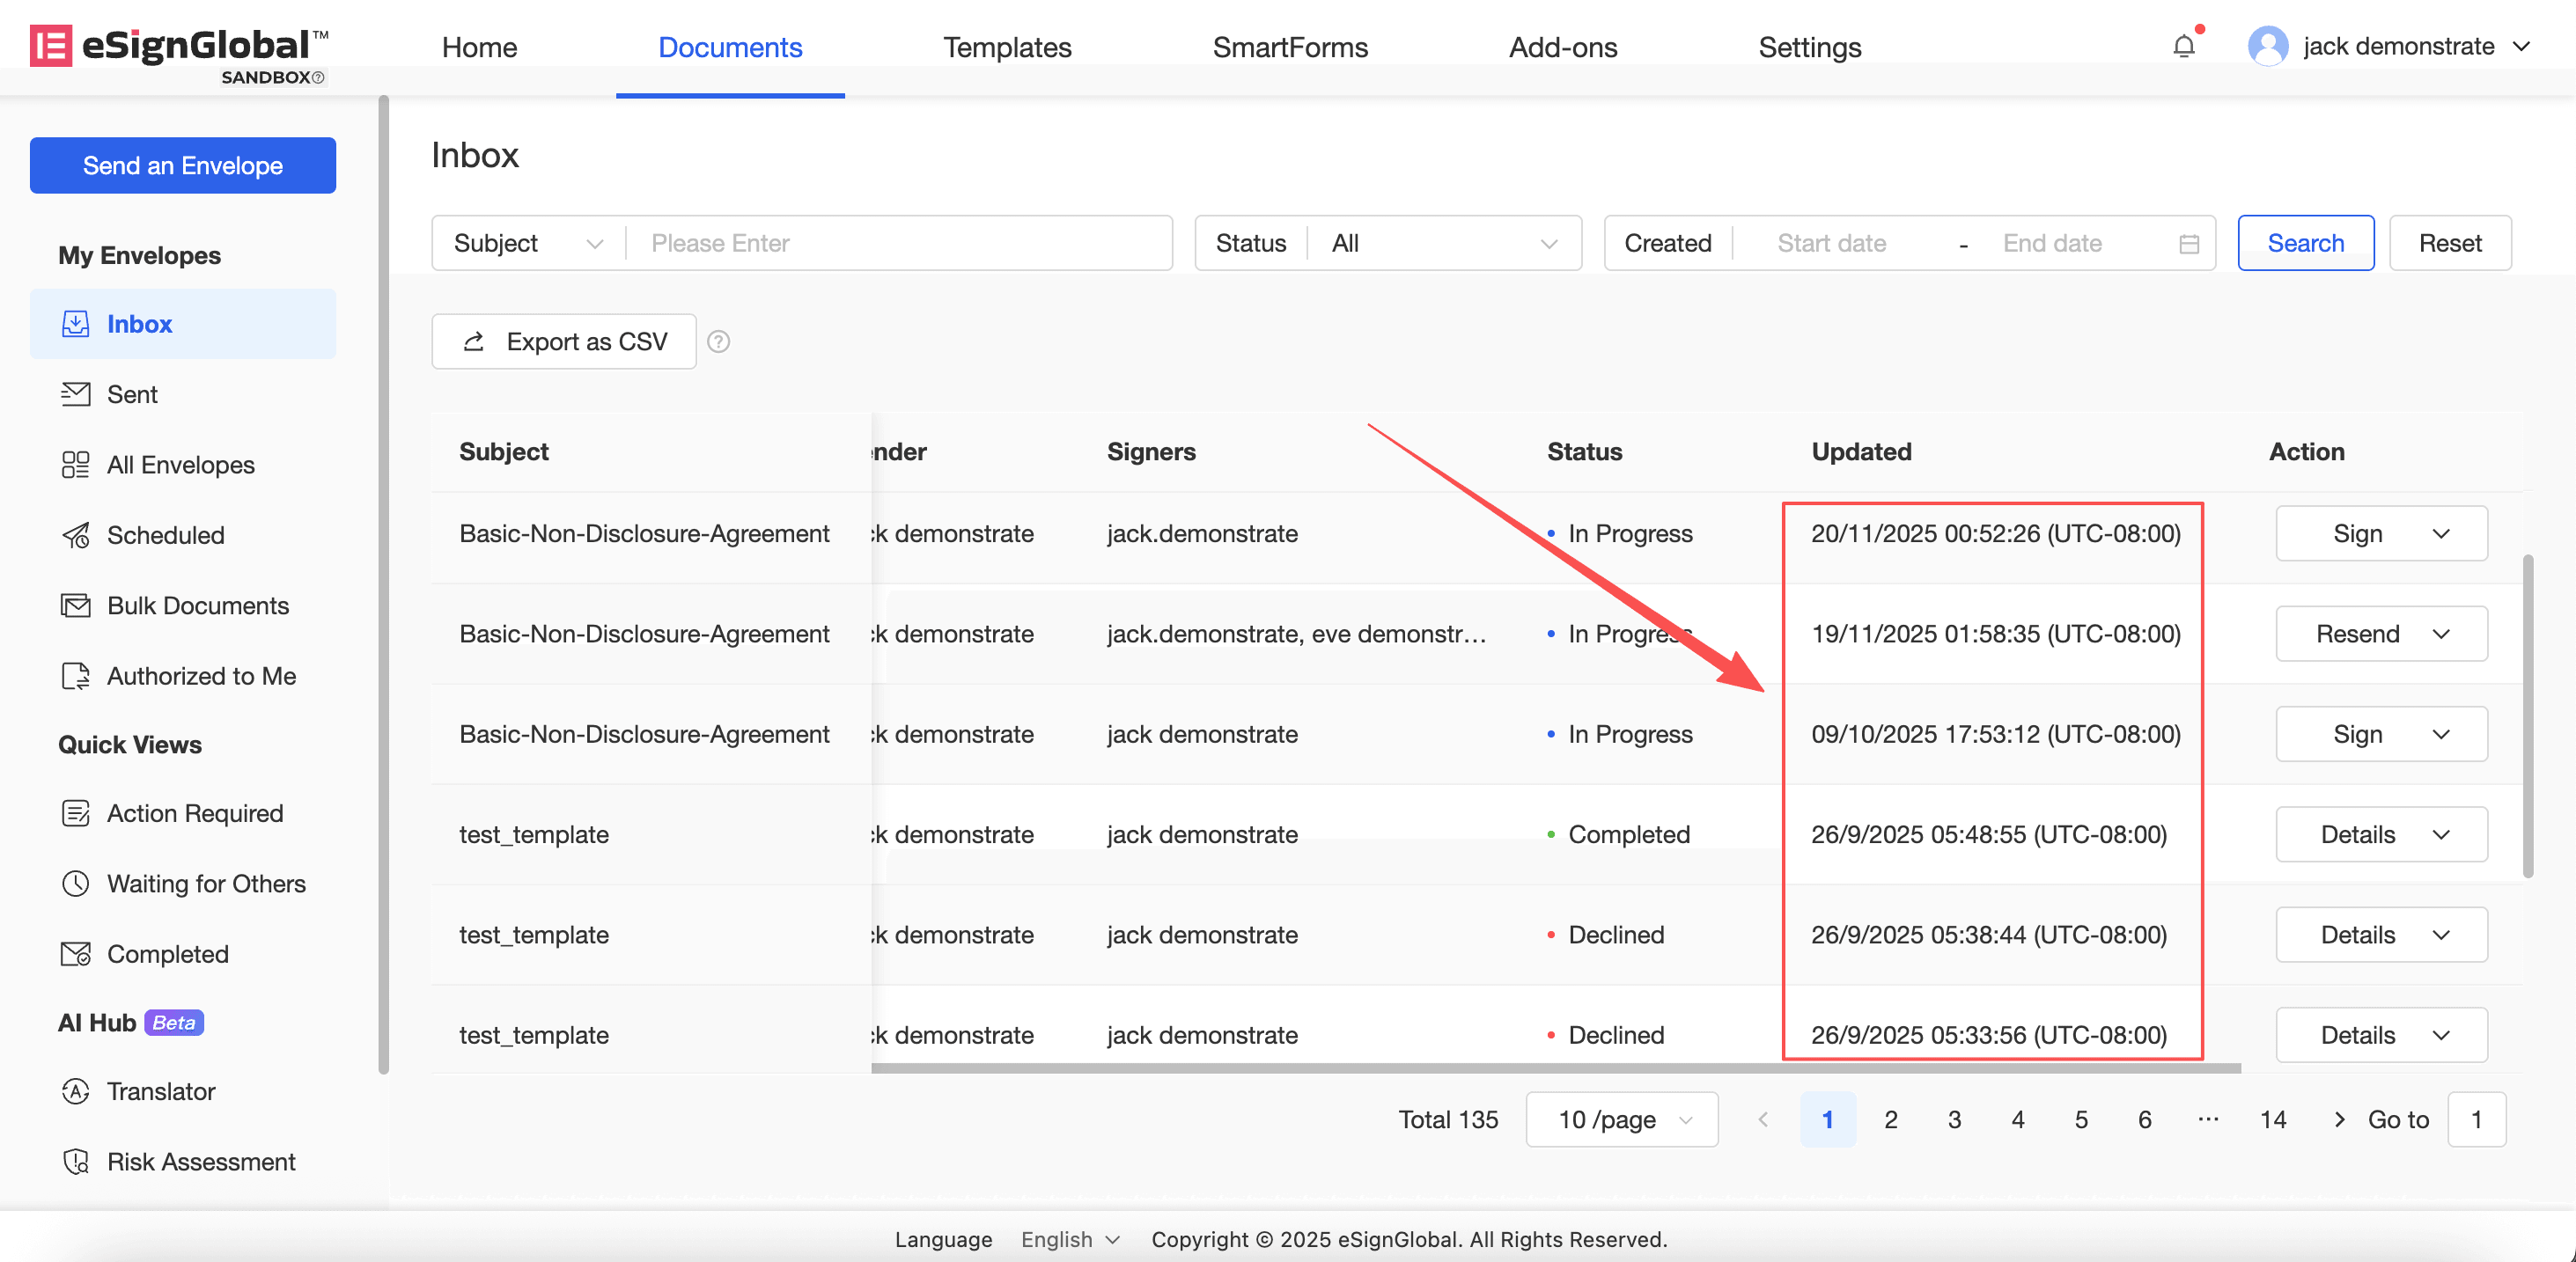The image size is (2576, 1262).
Task: Change the 10 /page size selector
Action: [1621, 1119]
